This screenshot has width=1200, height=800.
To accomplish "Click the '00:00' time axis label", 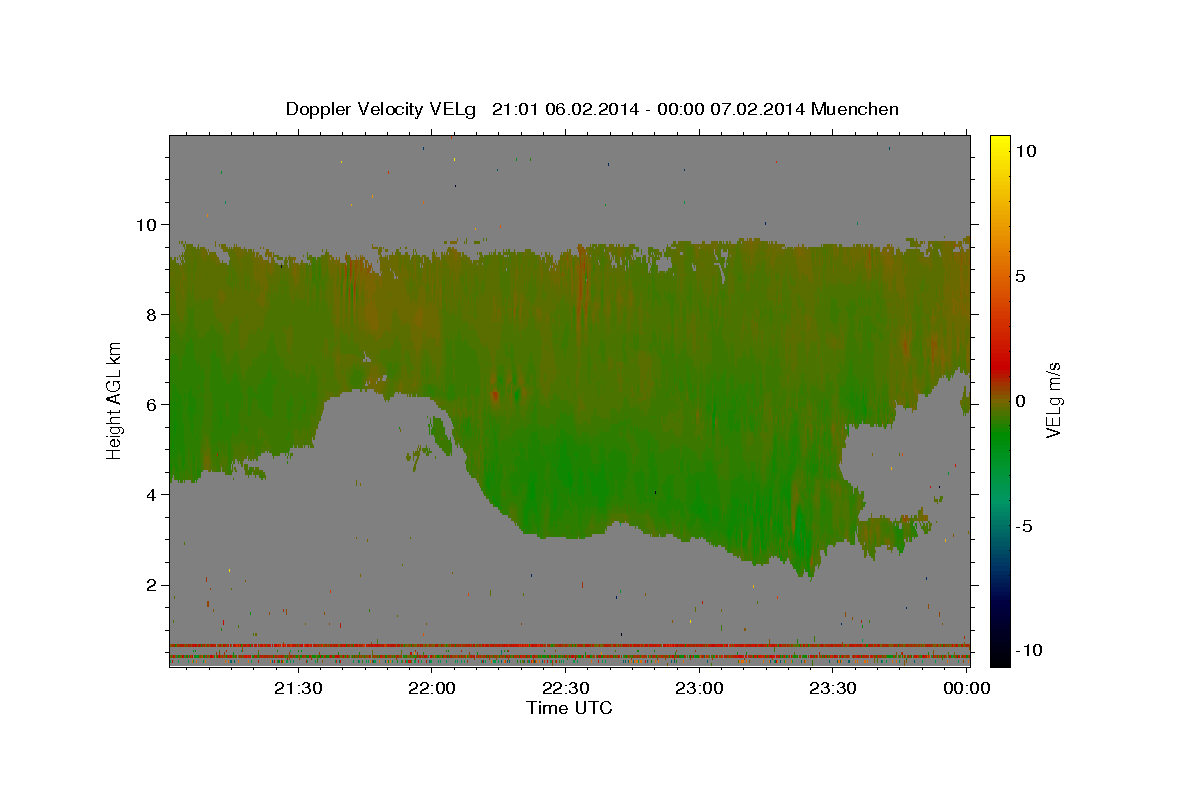I will [x=967, y=688].
